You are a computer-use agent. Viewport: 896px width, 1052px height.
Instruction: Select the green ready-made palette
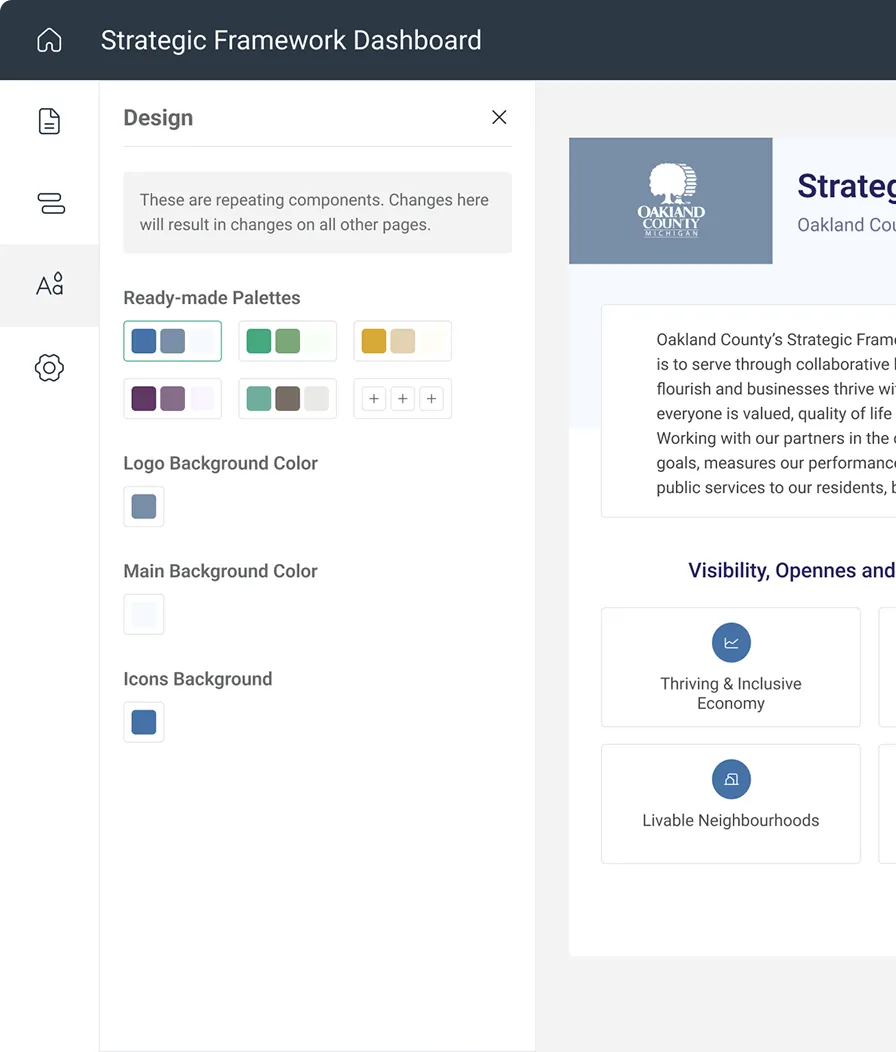[287, 341]
